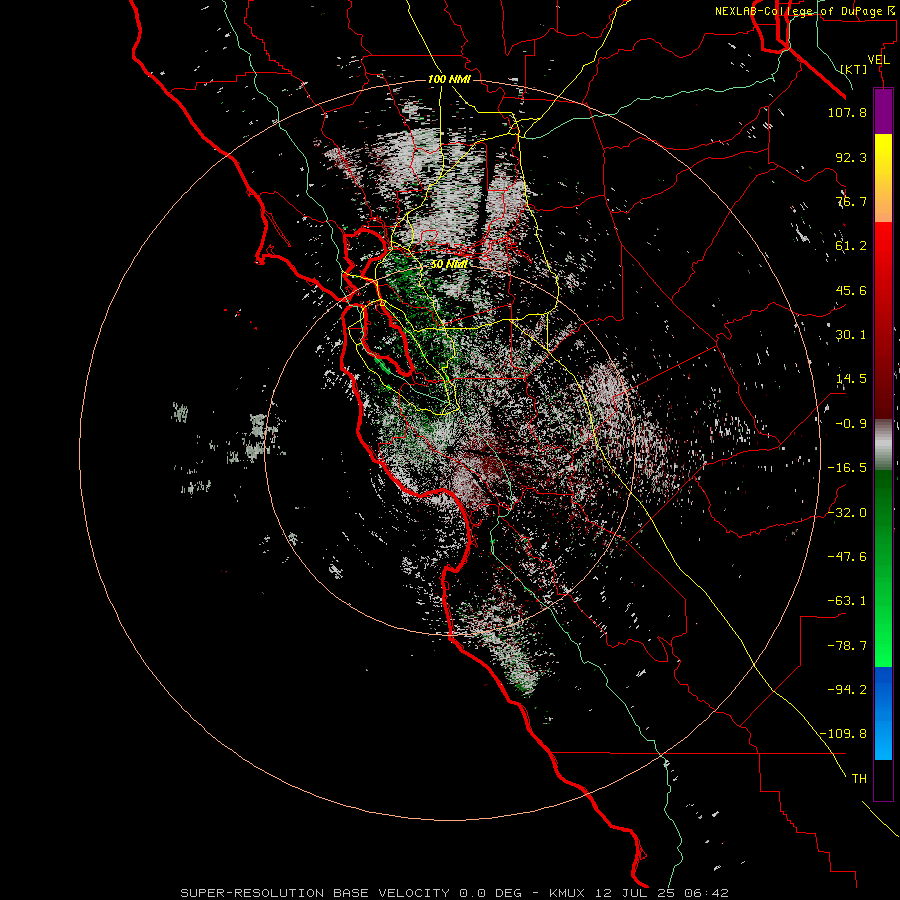This screenshot has height=900, width=900.
Task: Click the -16.5 legend value
Action: (847, 468)
